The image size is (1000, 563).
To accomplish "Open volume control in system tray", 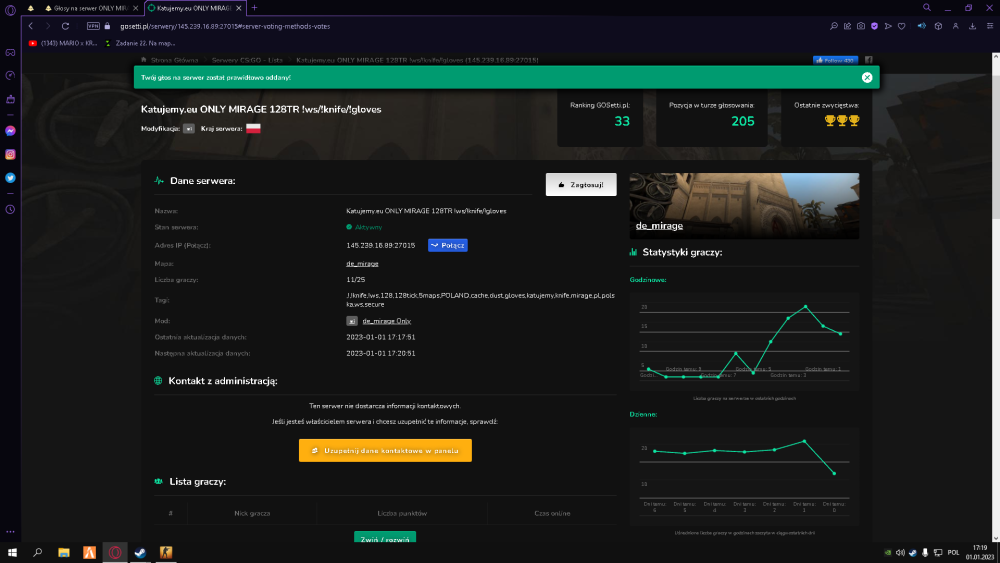I will (900, 553).
